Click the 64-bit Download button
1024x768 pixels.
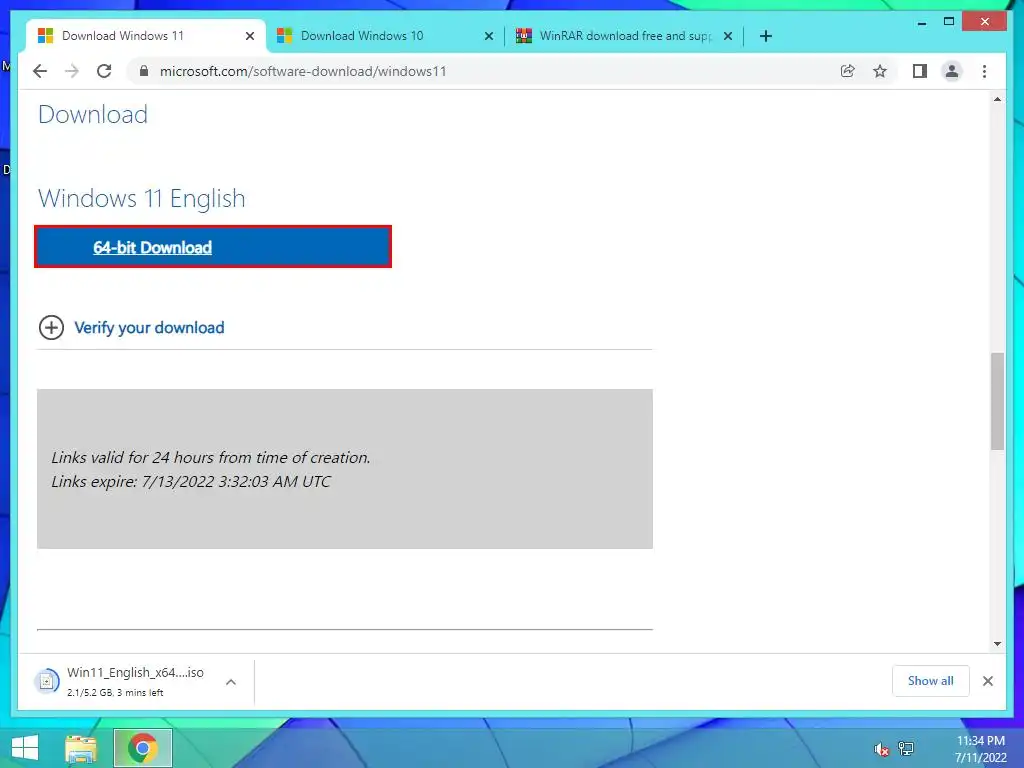coord(213,247)
